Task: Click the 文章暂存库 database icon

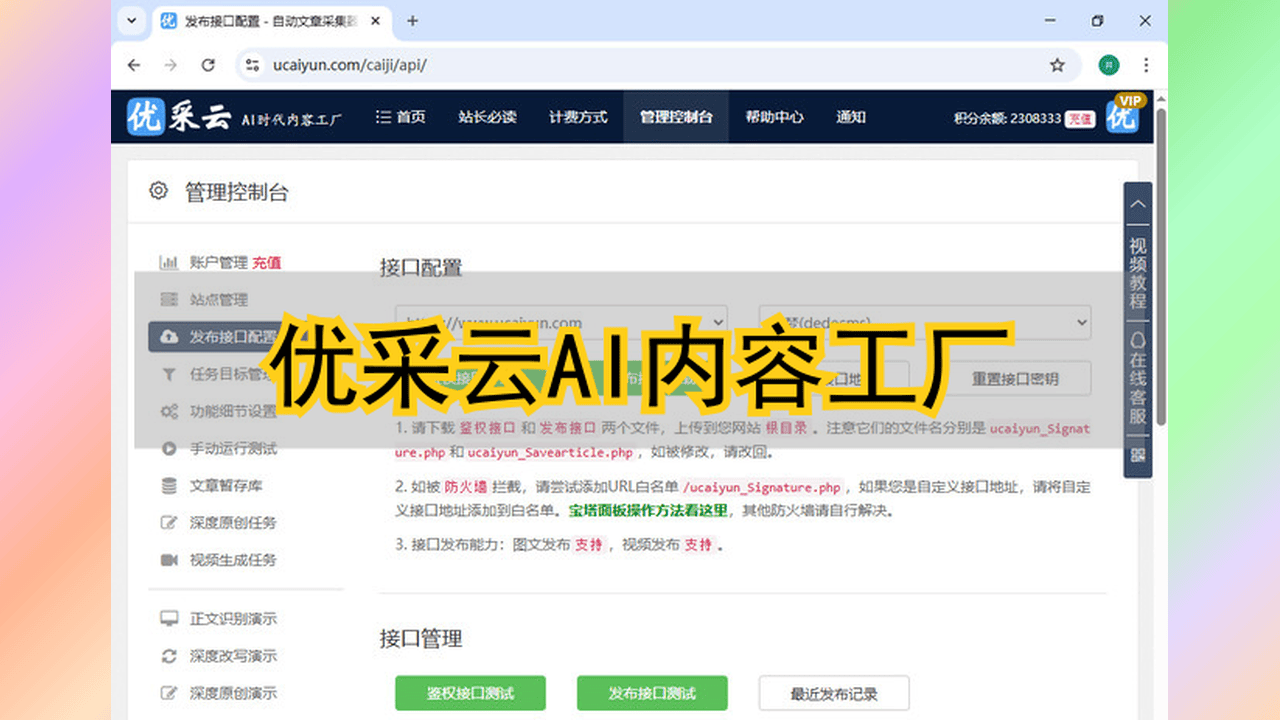Action: [169, 486]
